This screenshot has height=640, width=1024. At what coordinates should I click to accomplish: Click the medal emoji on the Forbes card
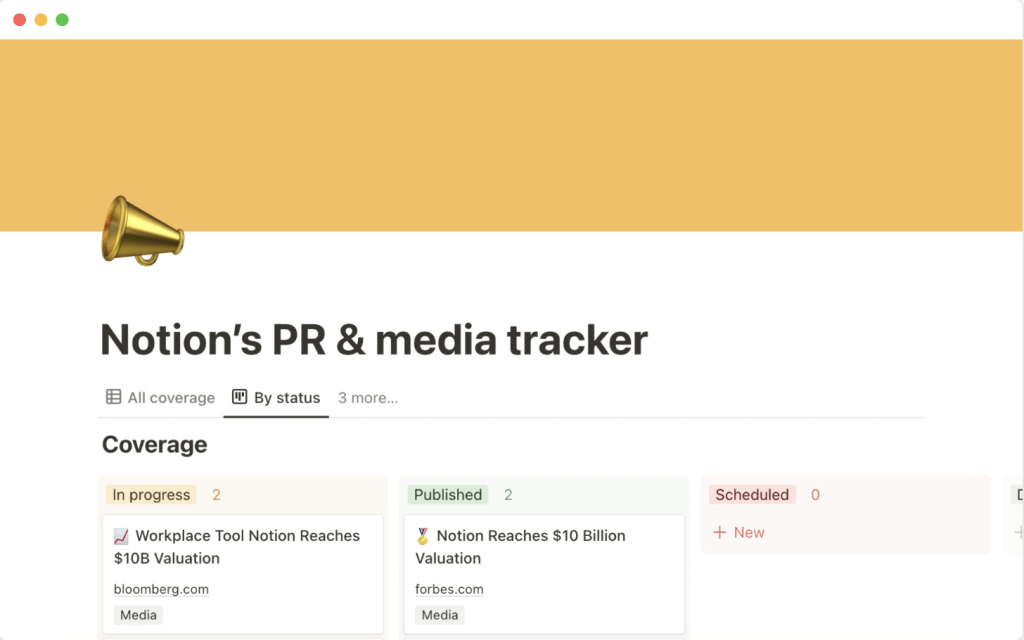(423, 536)
